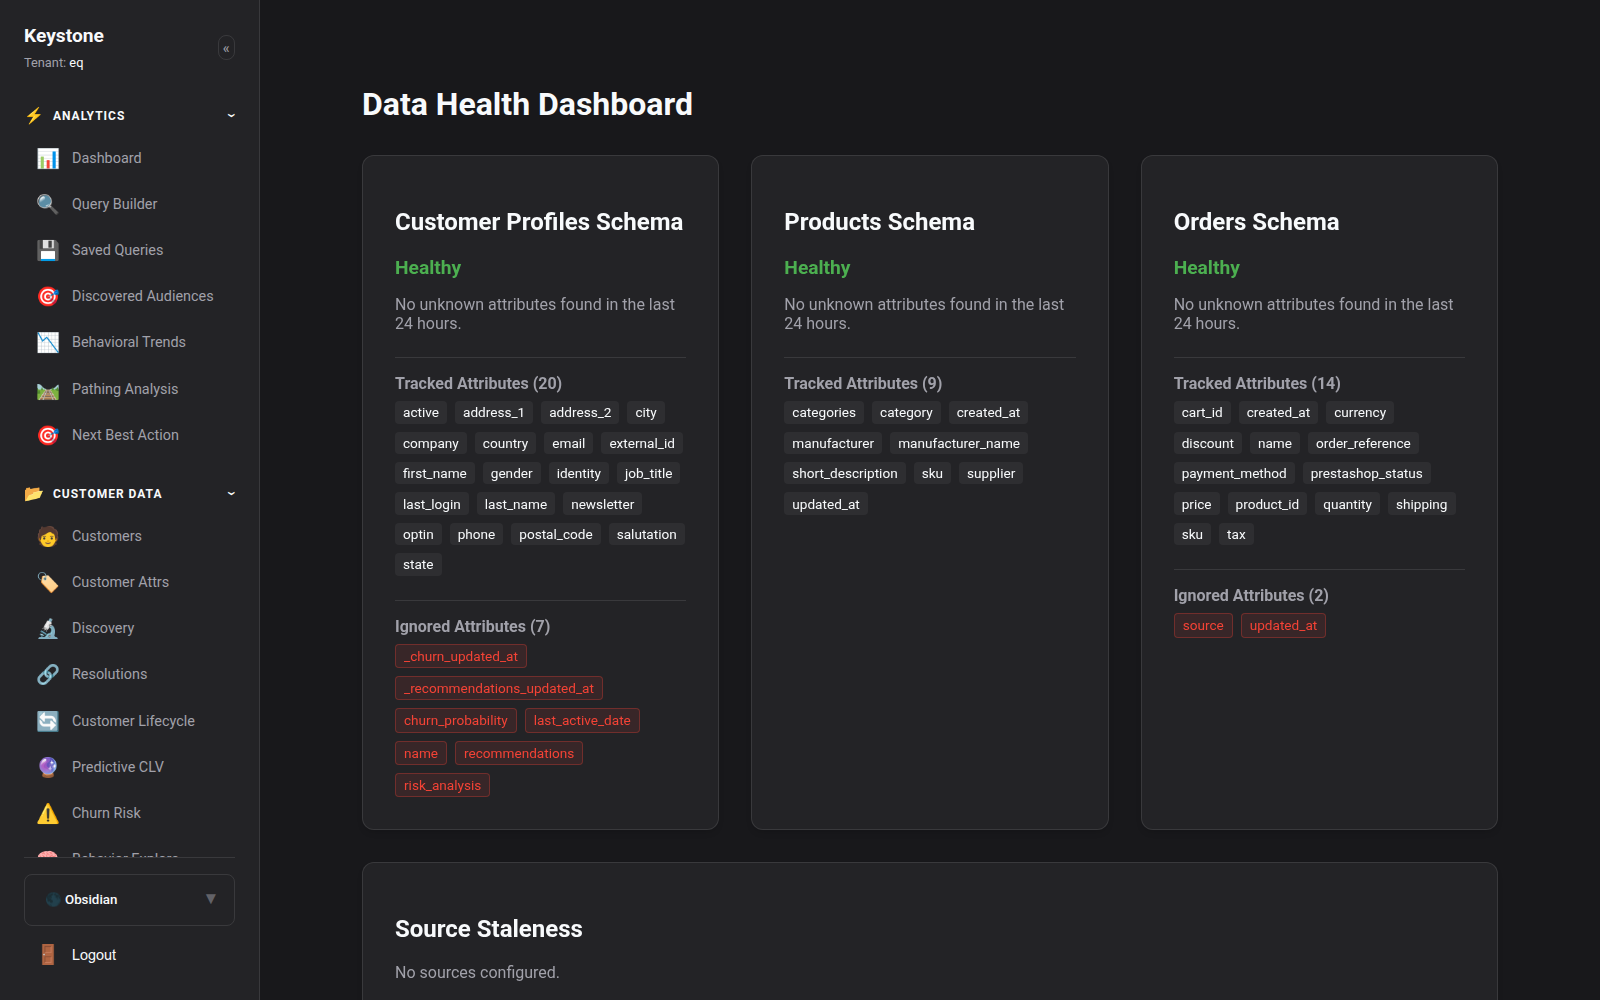Click the Customer Lifecycle cycle icon
The image size is (1600, 1000).
click(48, 721)
